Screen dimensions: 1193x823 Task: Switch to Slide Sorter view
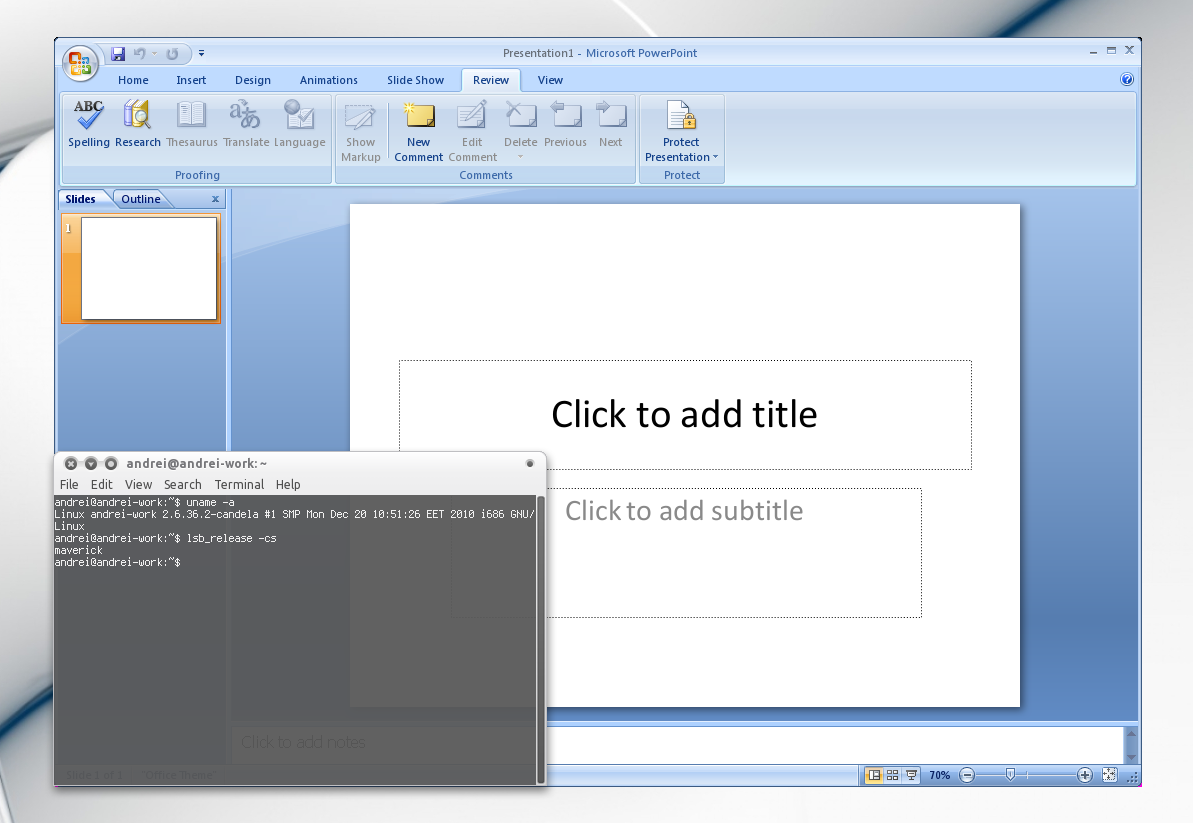coord(893,775)
